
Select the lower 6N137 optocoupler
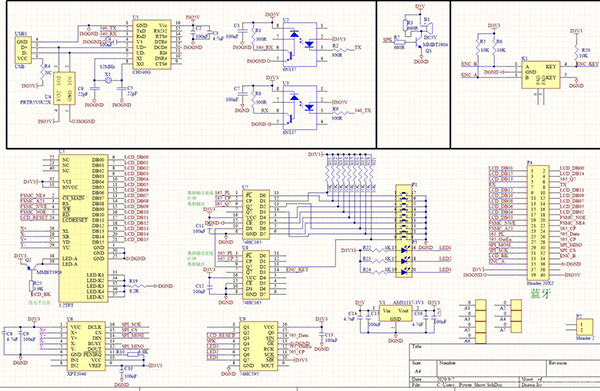coord(299,108)
